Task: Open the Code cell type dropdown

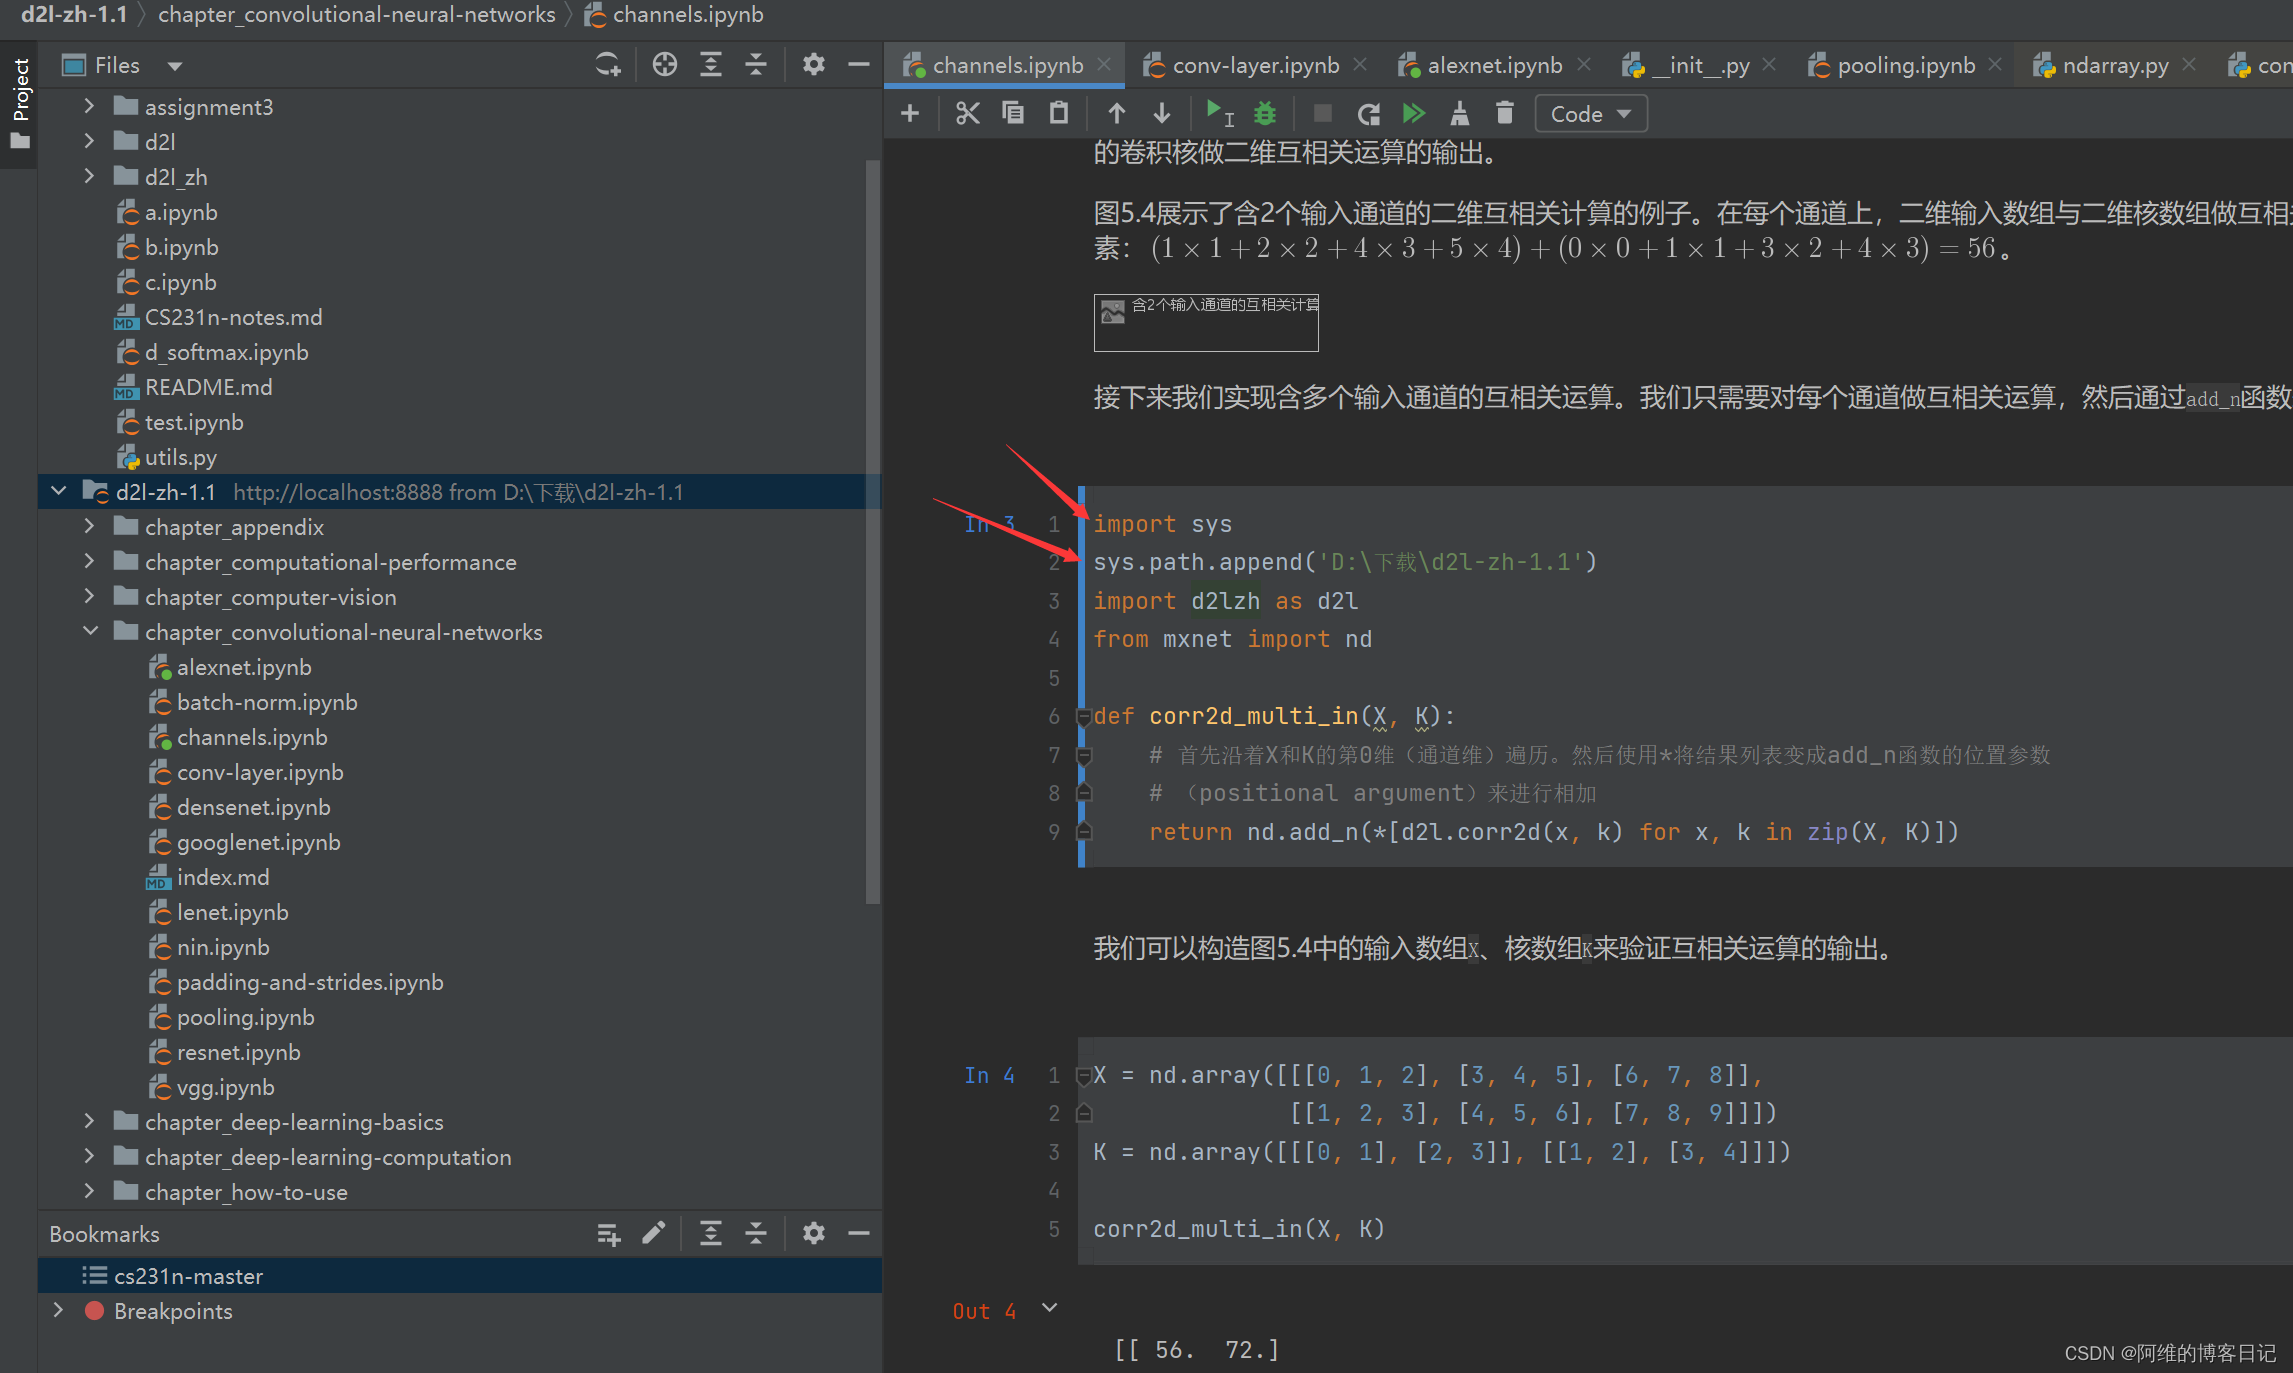Action: point(1590,114)
